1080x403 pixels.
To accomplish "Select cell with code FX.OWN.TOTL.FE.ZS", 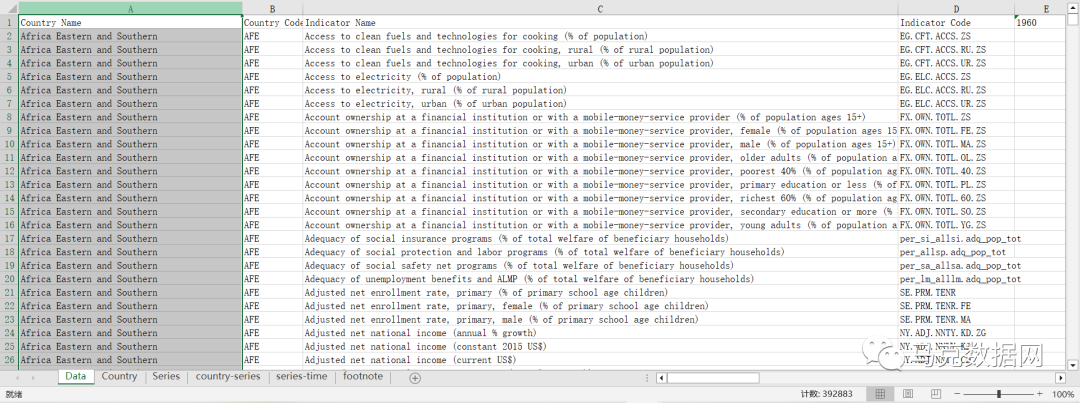I will (956, 130).
